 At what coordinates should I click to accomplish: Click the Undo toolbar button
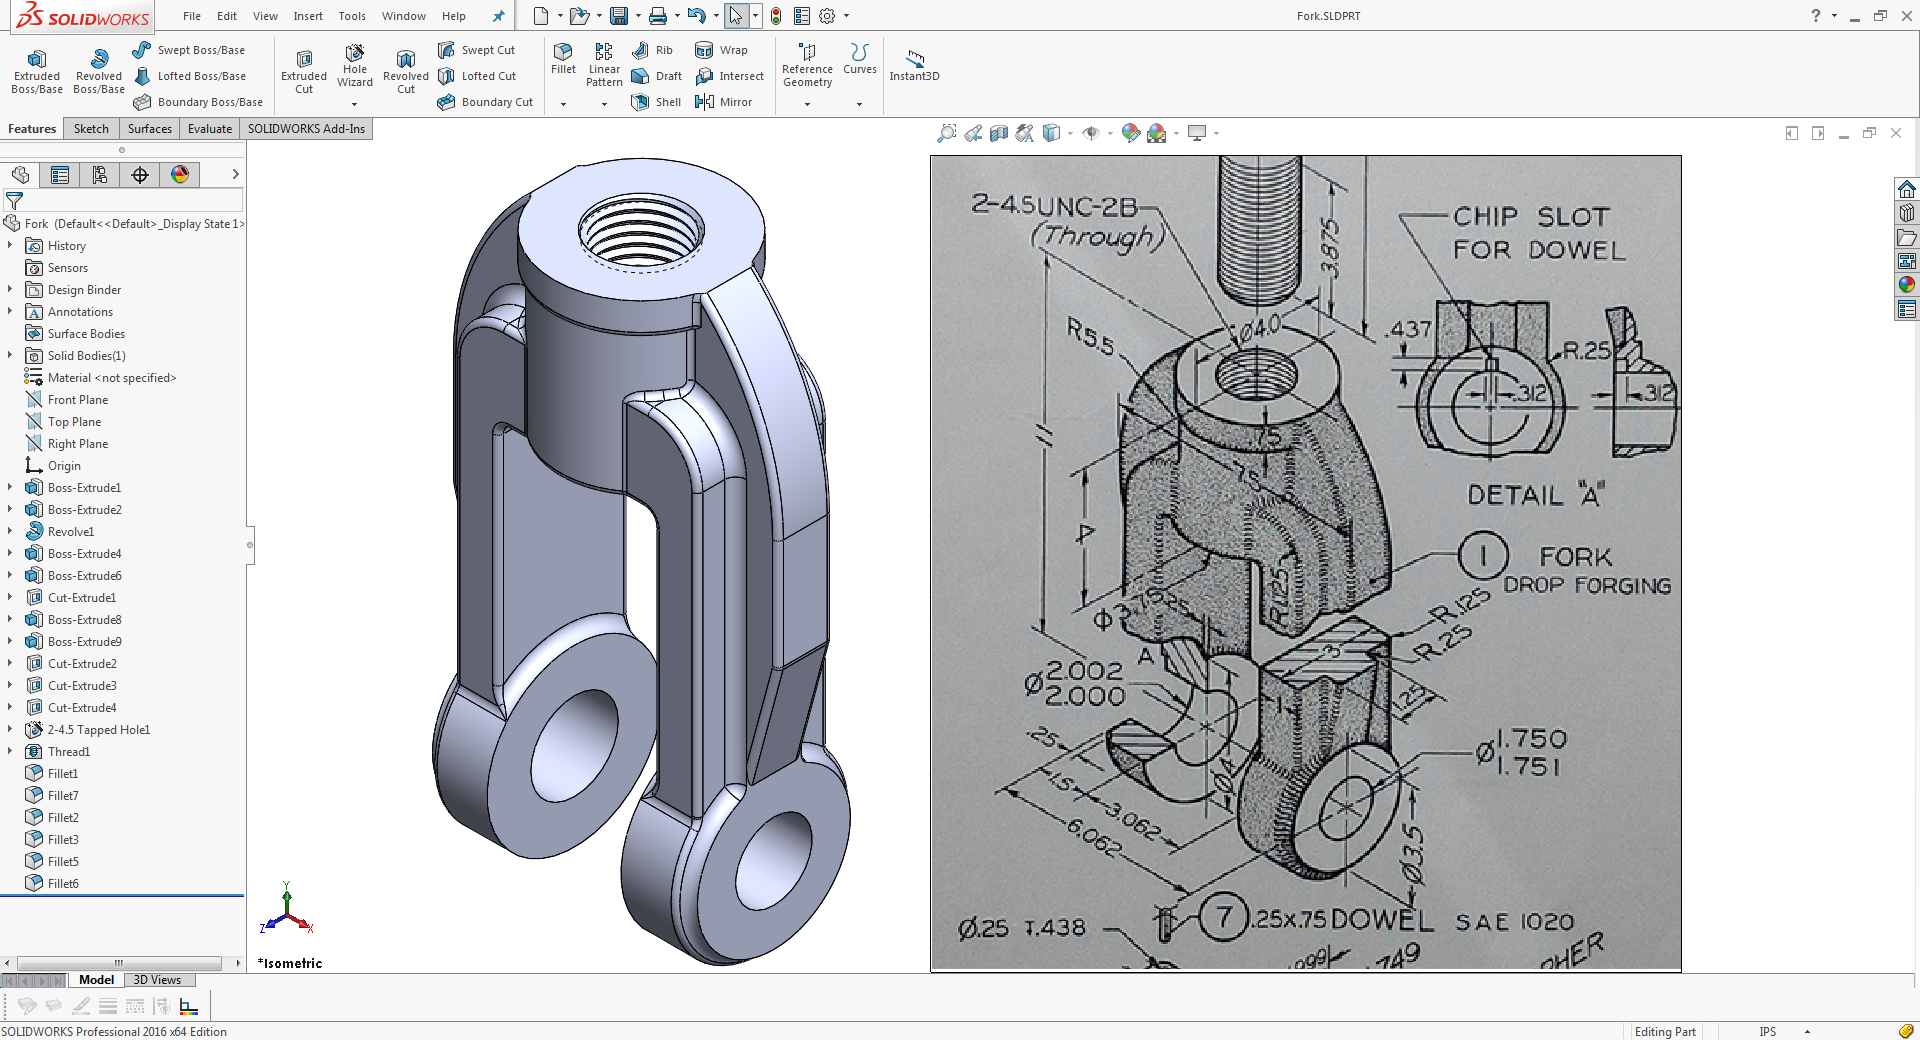(696, 16)
